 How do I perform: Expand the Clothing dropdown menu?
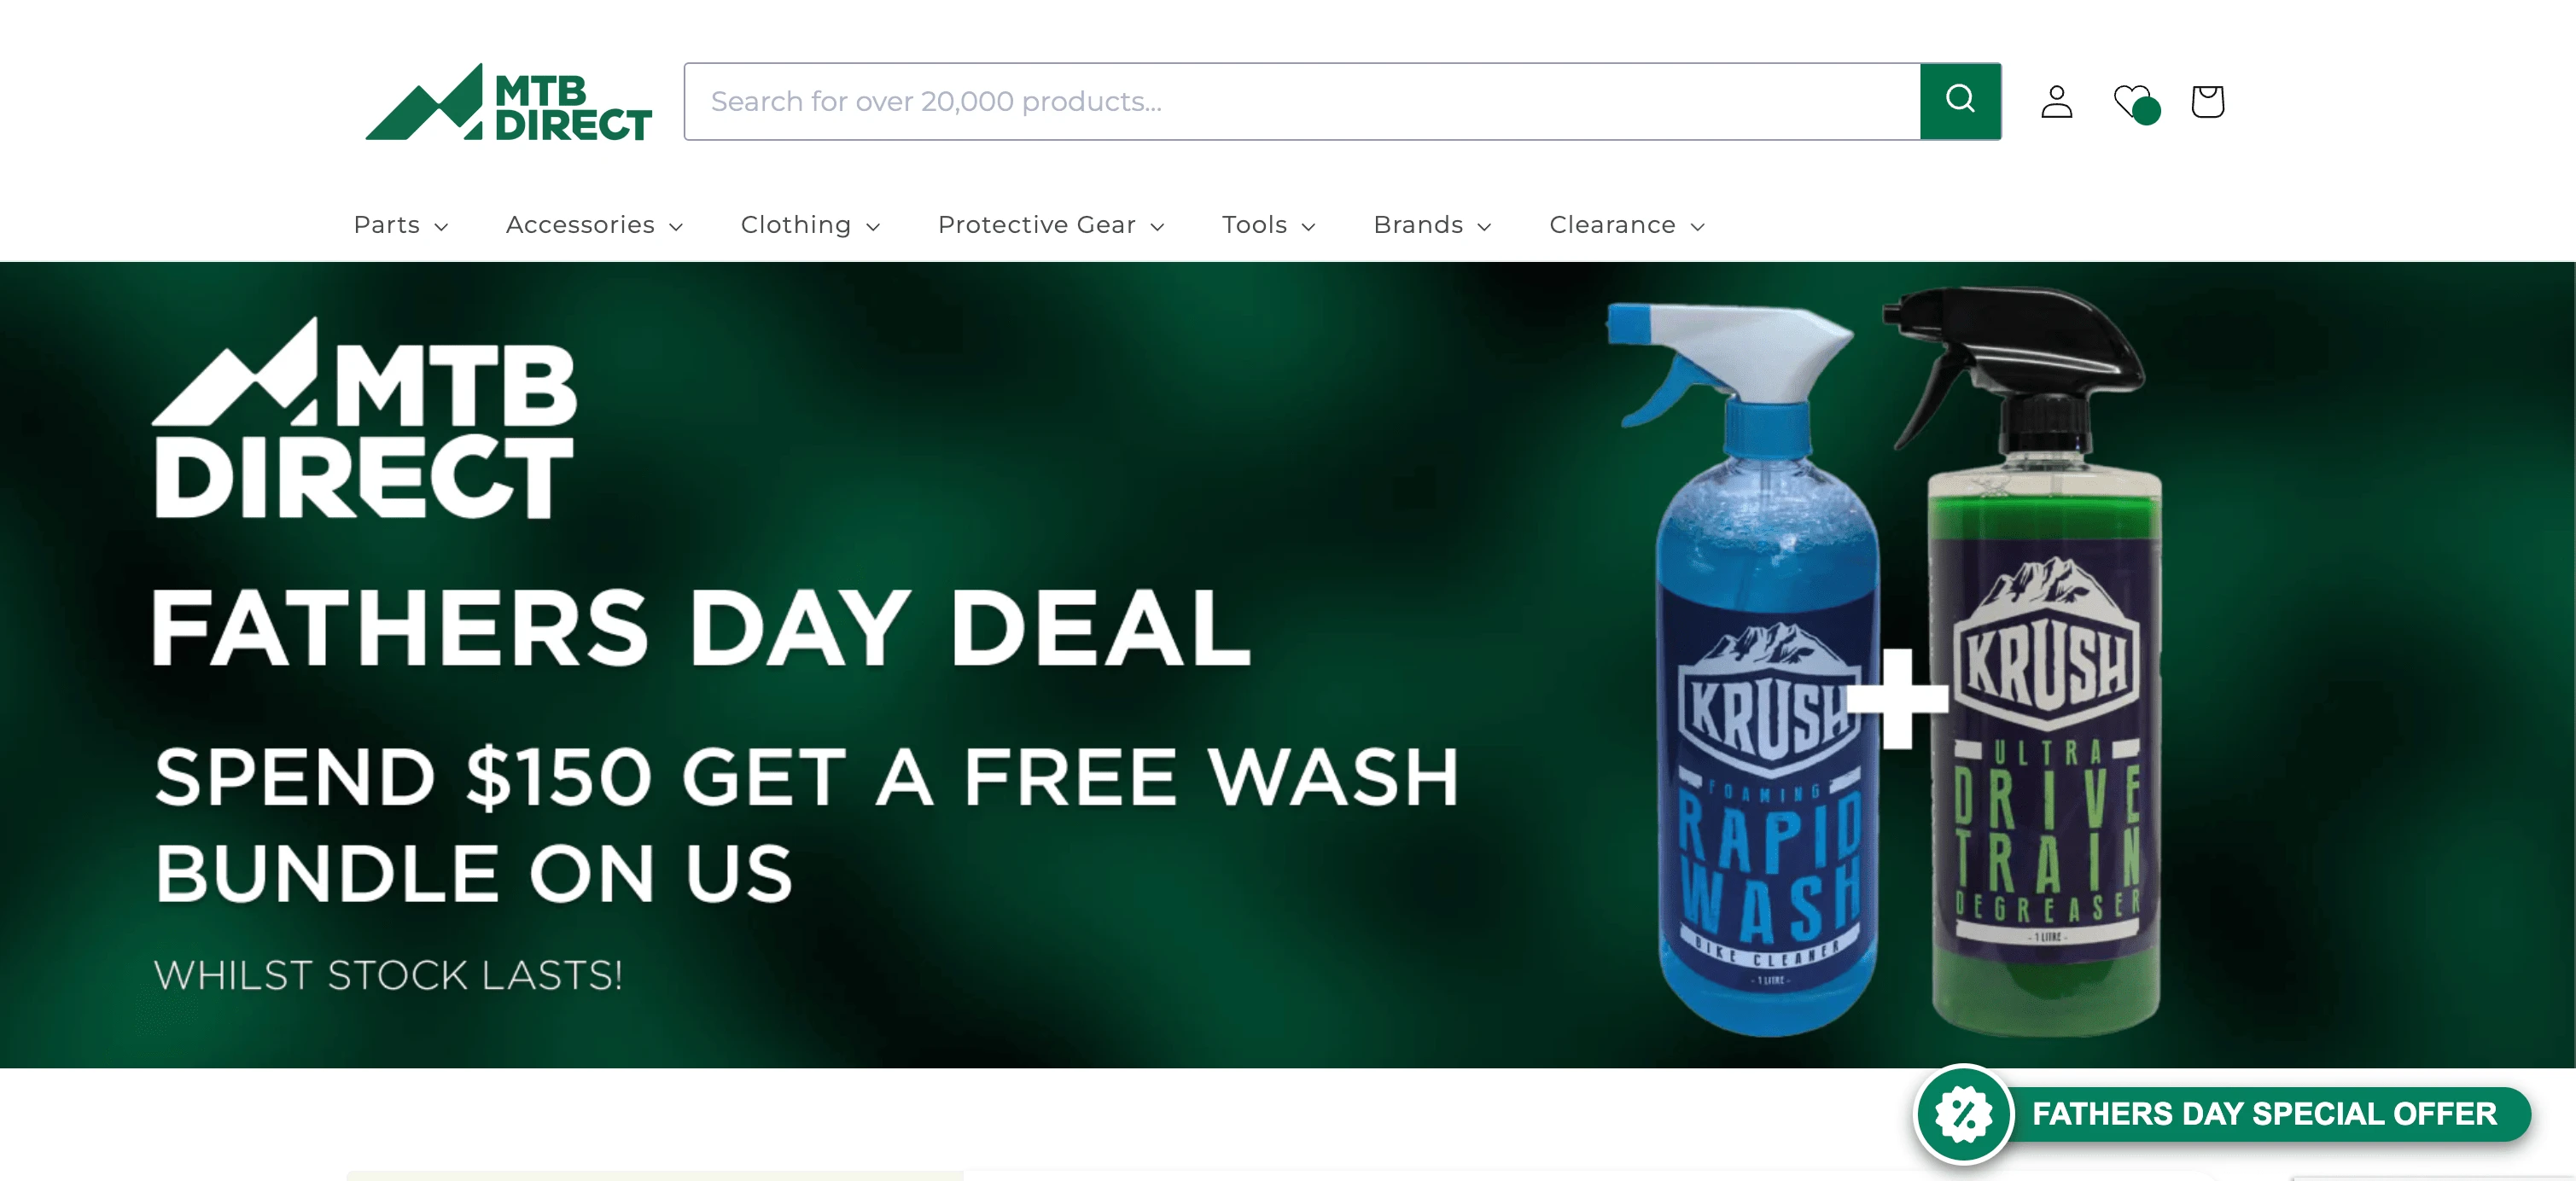click(811, 225)
